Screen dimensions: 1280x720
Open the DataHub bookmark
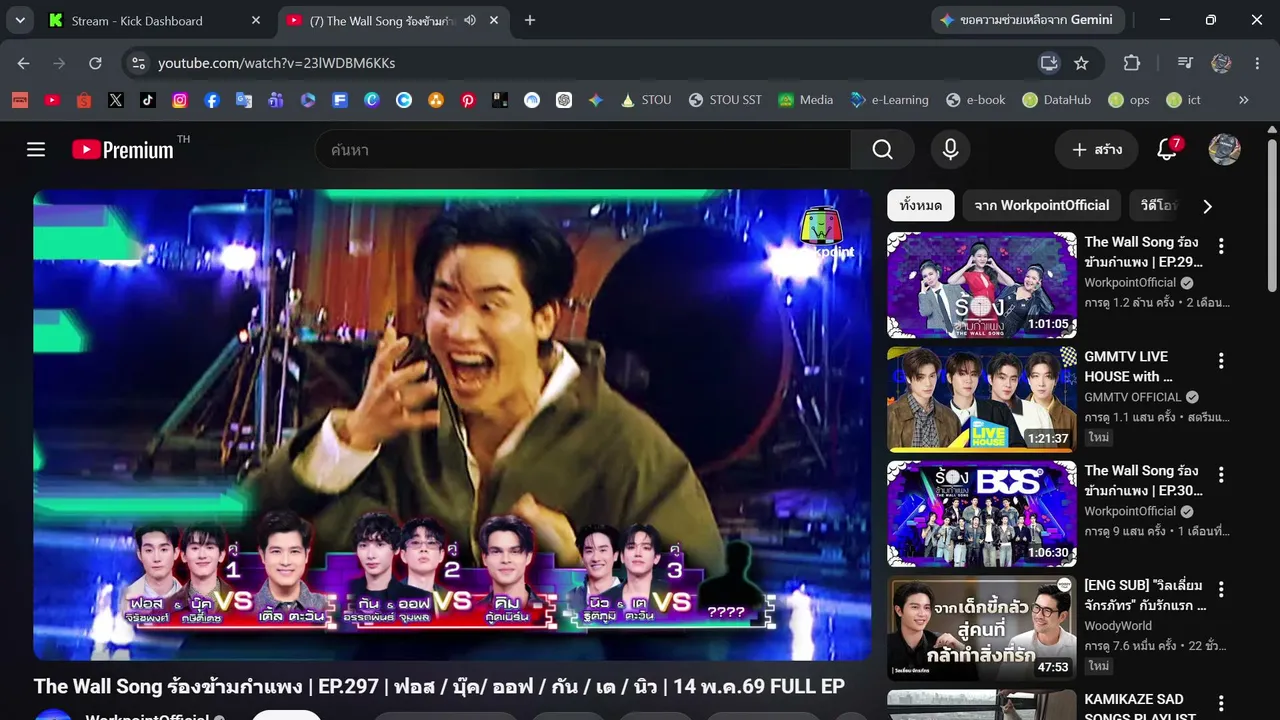[1056, 100]
